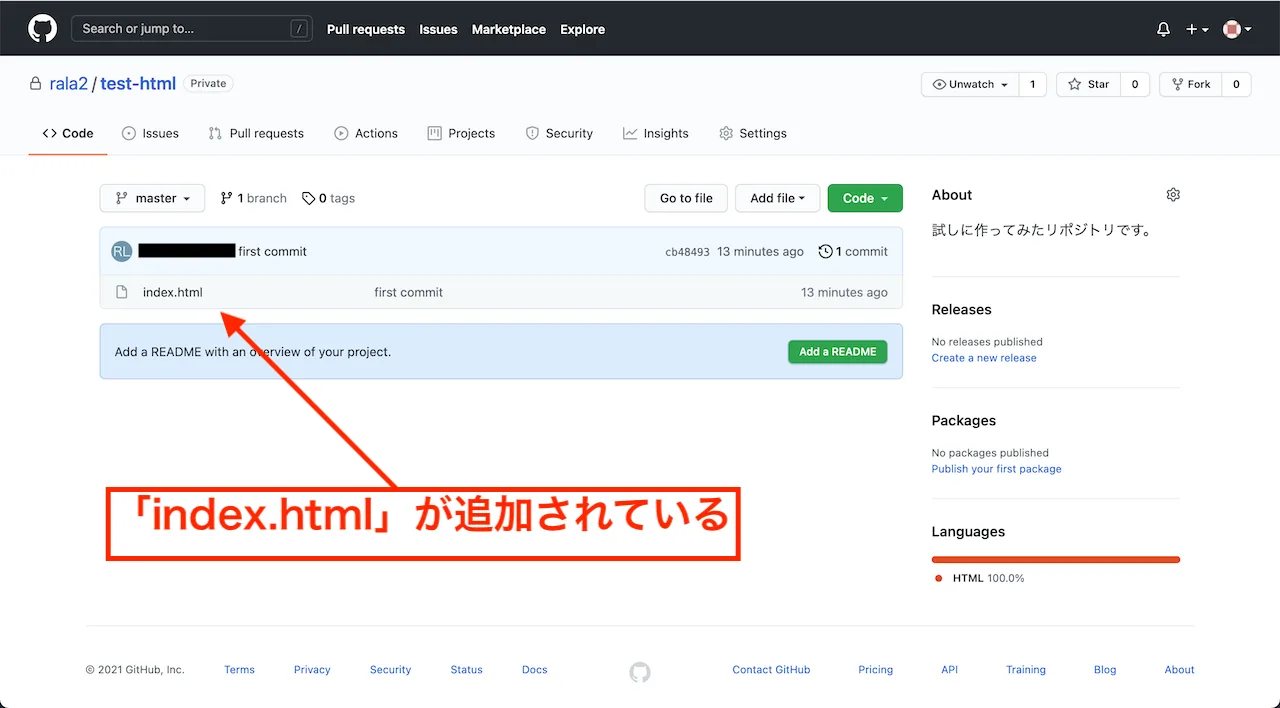The width and height of the screenshot is (1280, 708).
Task: Open Explore in the header
Action: tap(582, 30)
